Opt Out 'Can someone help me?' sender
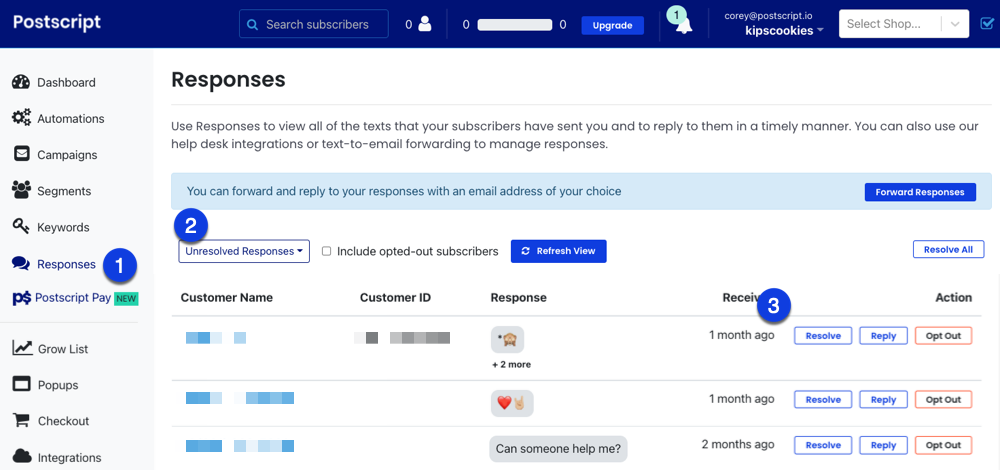The height and width of the screenshot is (470, 1000). coord(943,445)
